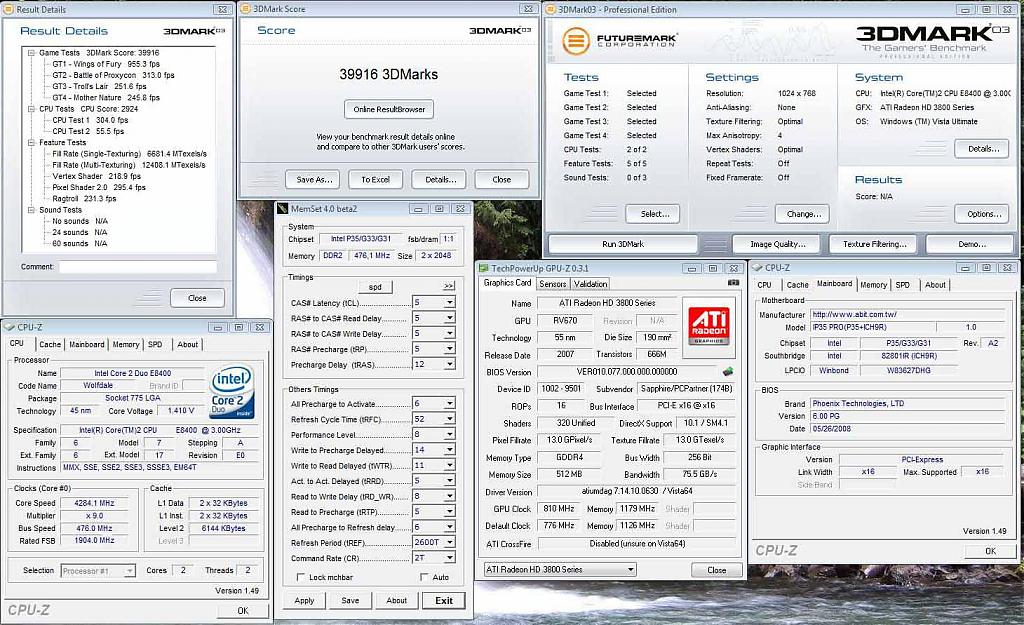The height and width of the screenshot is (625, 1024).
Task: Click the Comment field in Result Details
Action: pyautogui.click(x=138, y=266)
